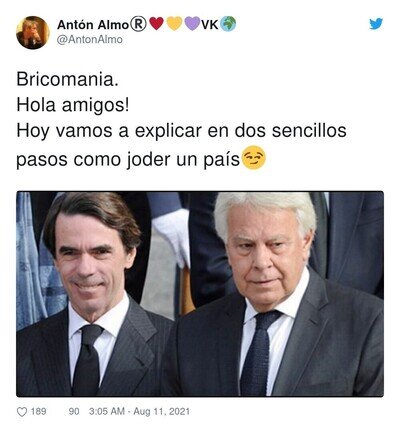Click the 90 count next to likes
The height and width of the screenshot is (427, 400).
point(74,412)
